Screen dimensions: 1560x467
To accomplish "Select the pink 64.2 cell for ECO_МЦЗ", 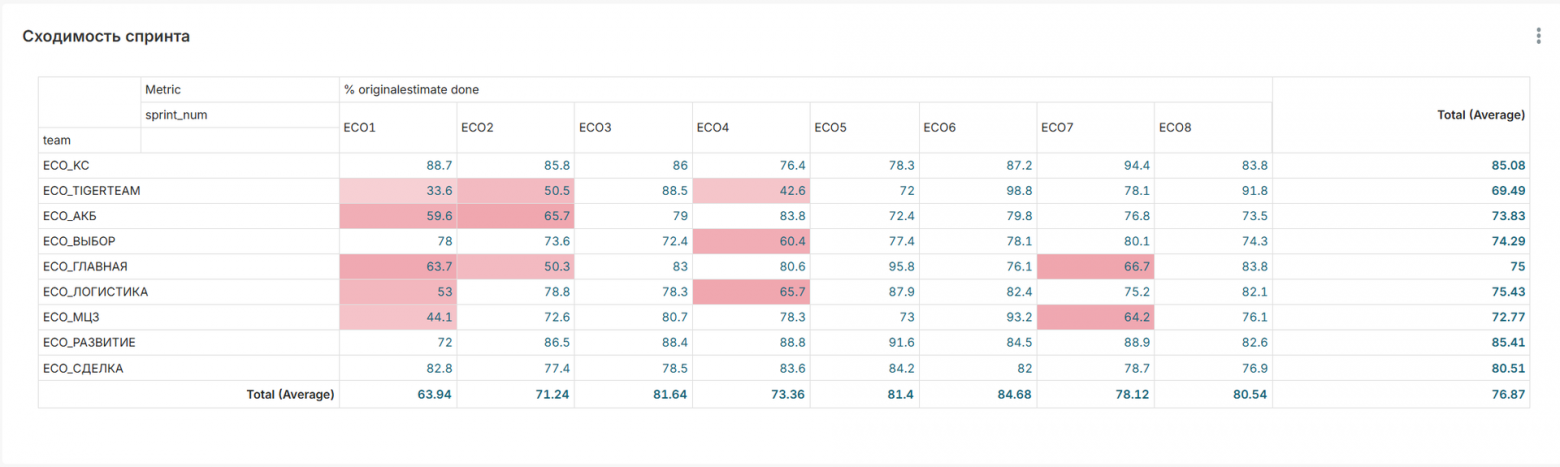I will [x=1096, y=318].
